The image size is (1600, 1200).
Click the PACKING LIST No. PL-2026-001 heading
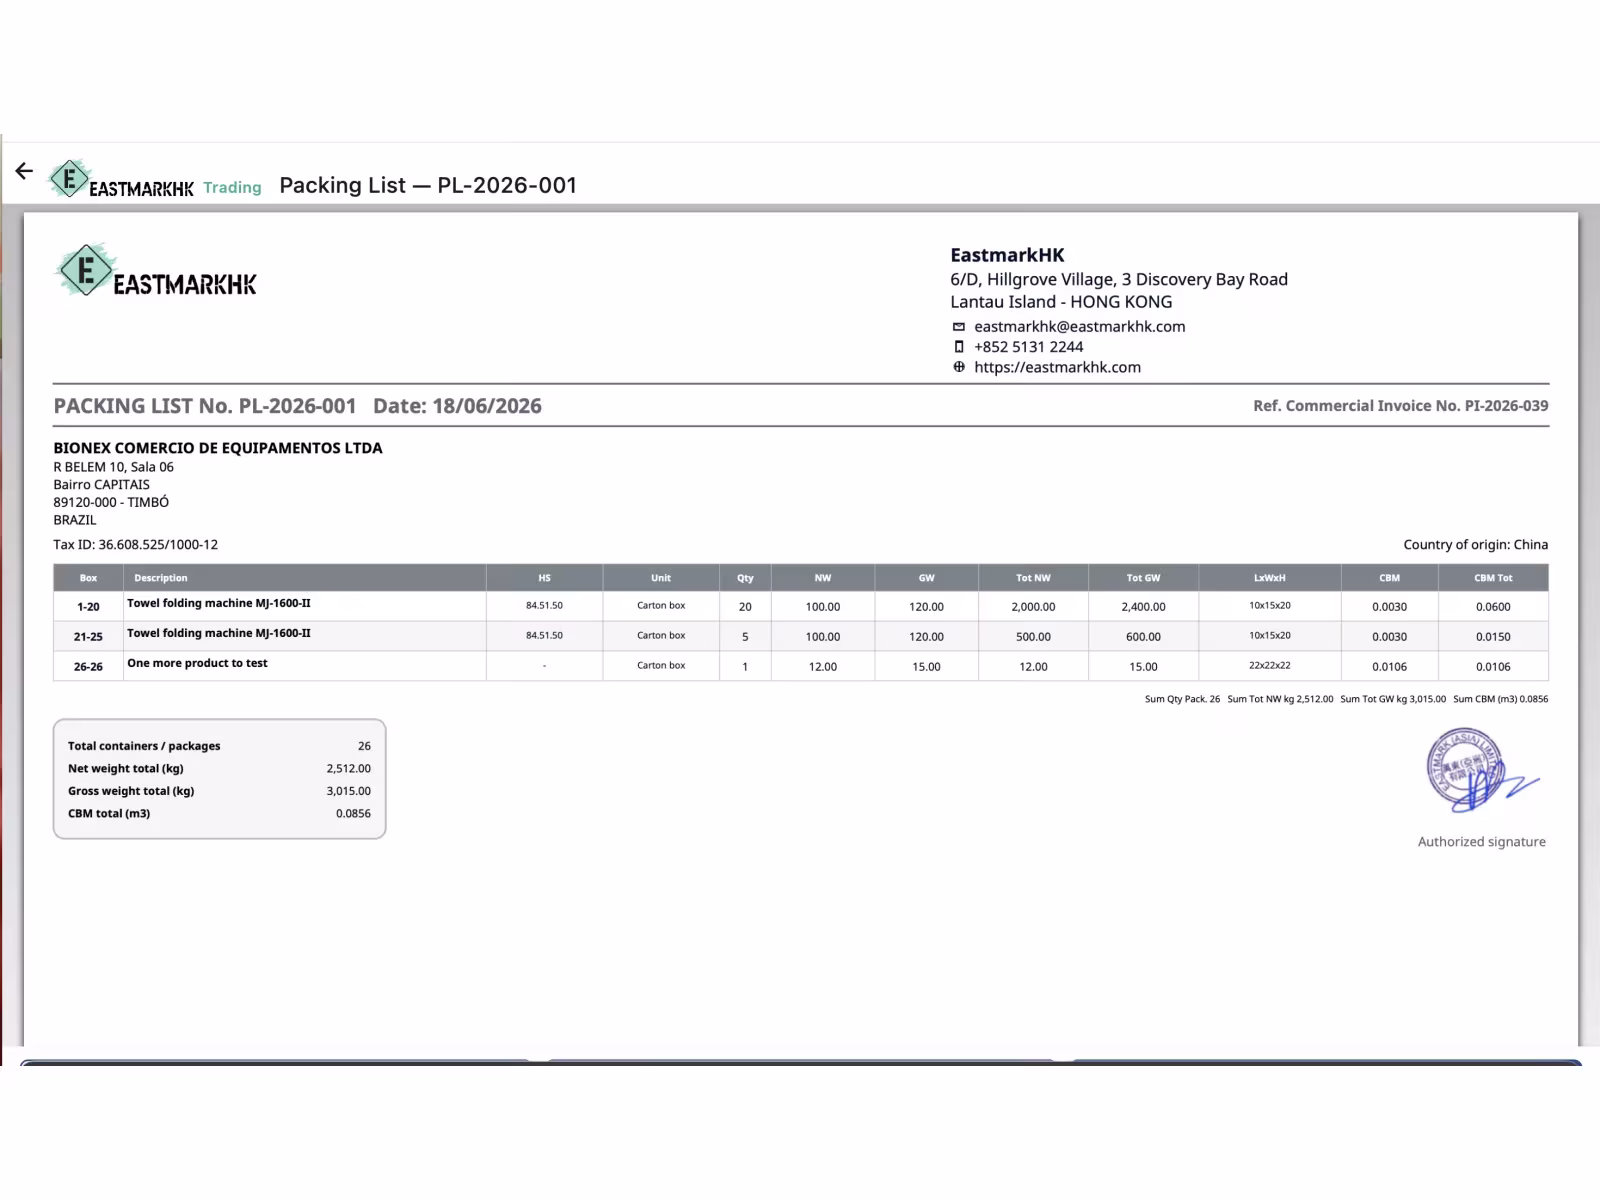[205, 406]
